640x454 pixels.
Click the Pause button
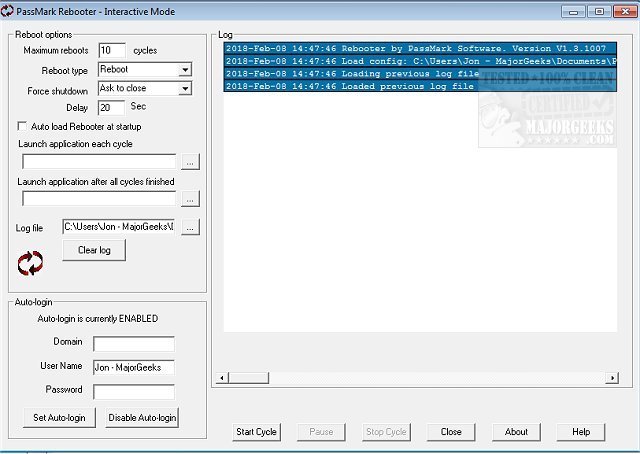click(x=321, y=432)
